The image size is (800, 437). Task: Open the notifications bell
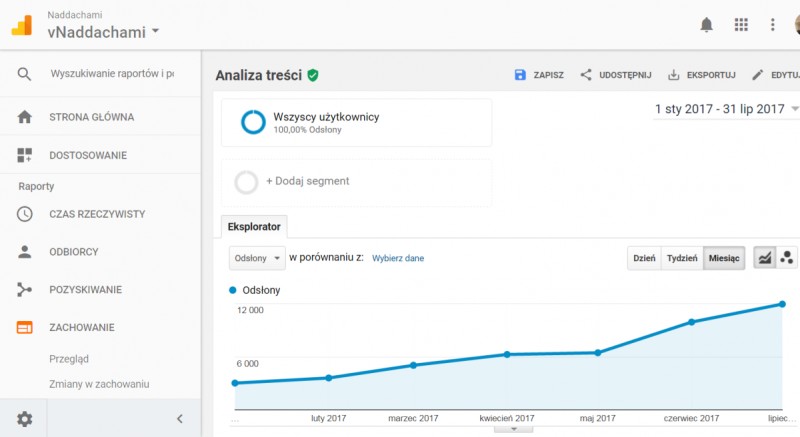click(x=706, y=24)
